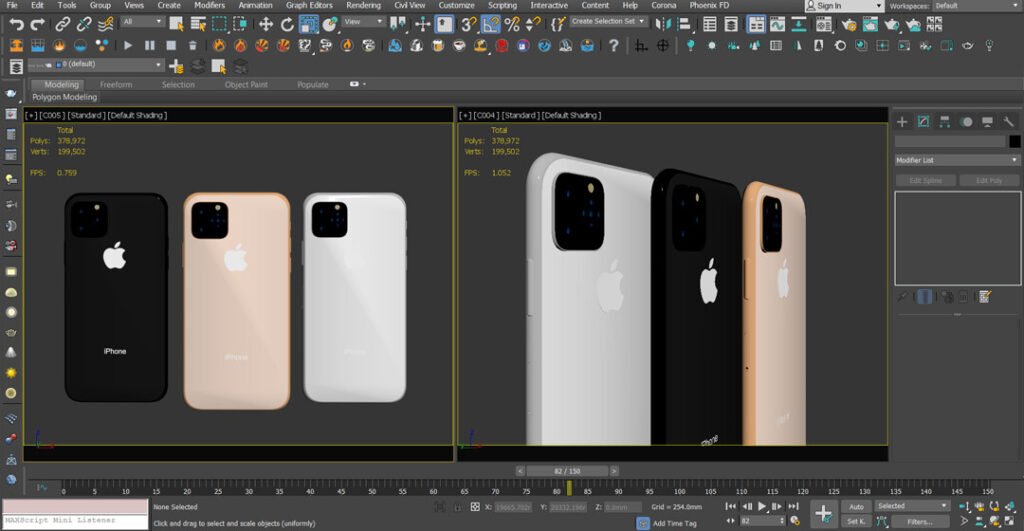Toggle Percent Snap
Viewport: 1024px width, 531px height.
[512, 25]
